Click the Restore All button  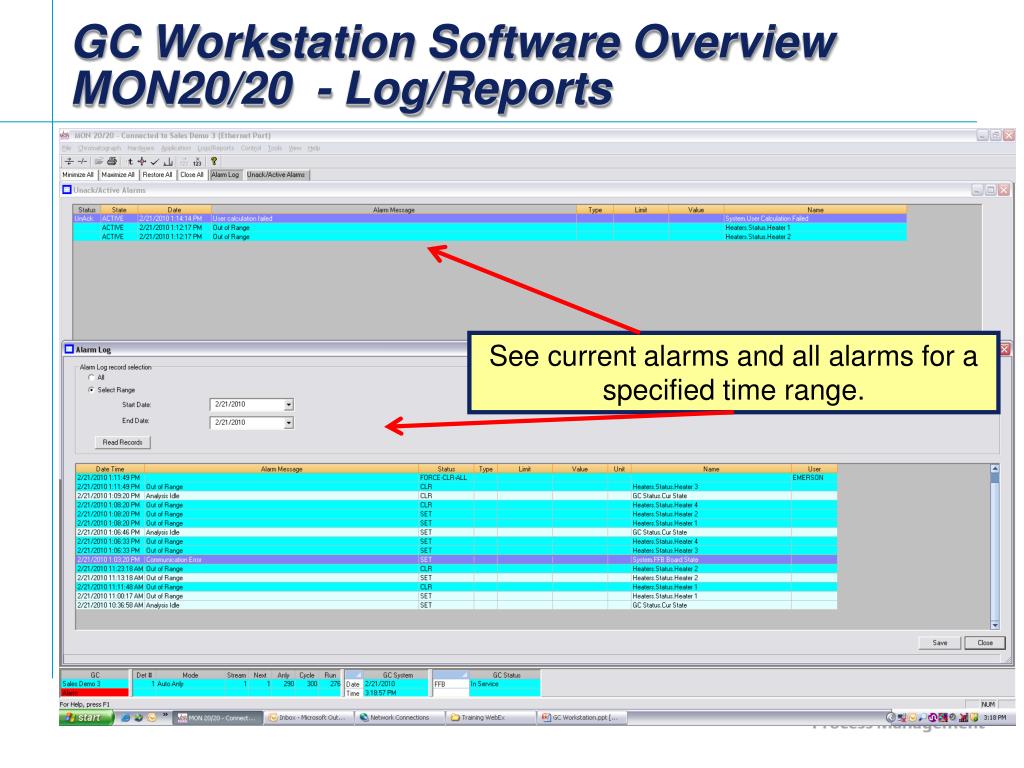click(x=157, y=175)
